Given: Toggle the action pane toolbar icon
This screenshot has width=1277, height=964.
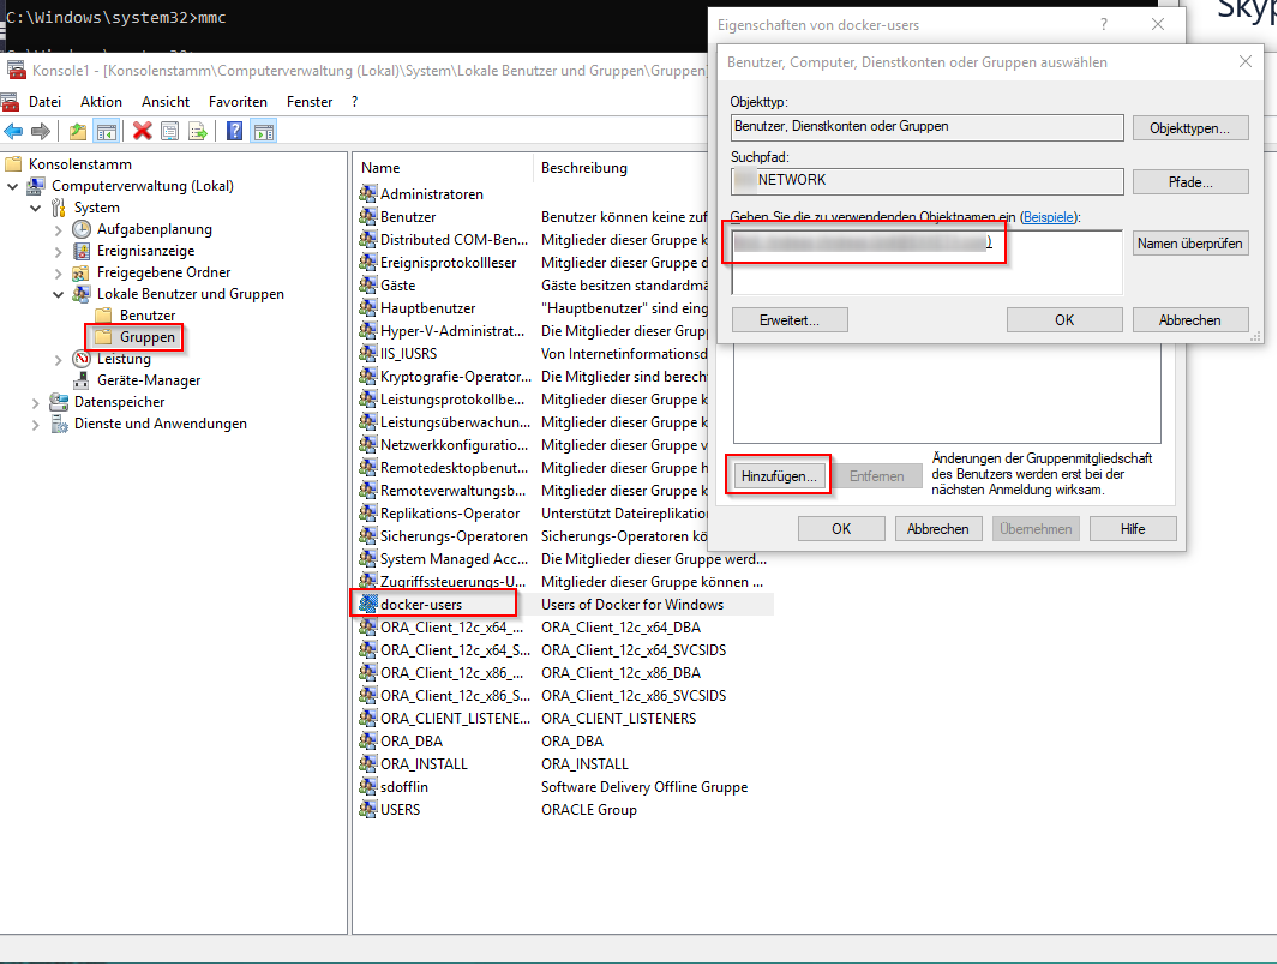Looking at the screenshot, I should [x=263, y=131].
